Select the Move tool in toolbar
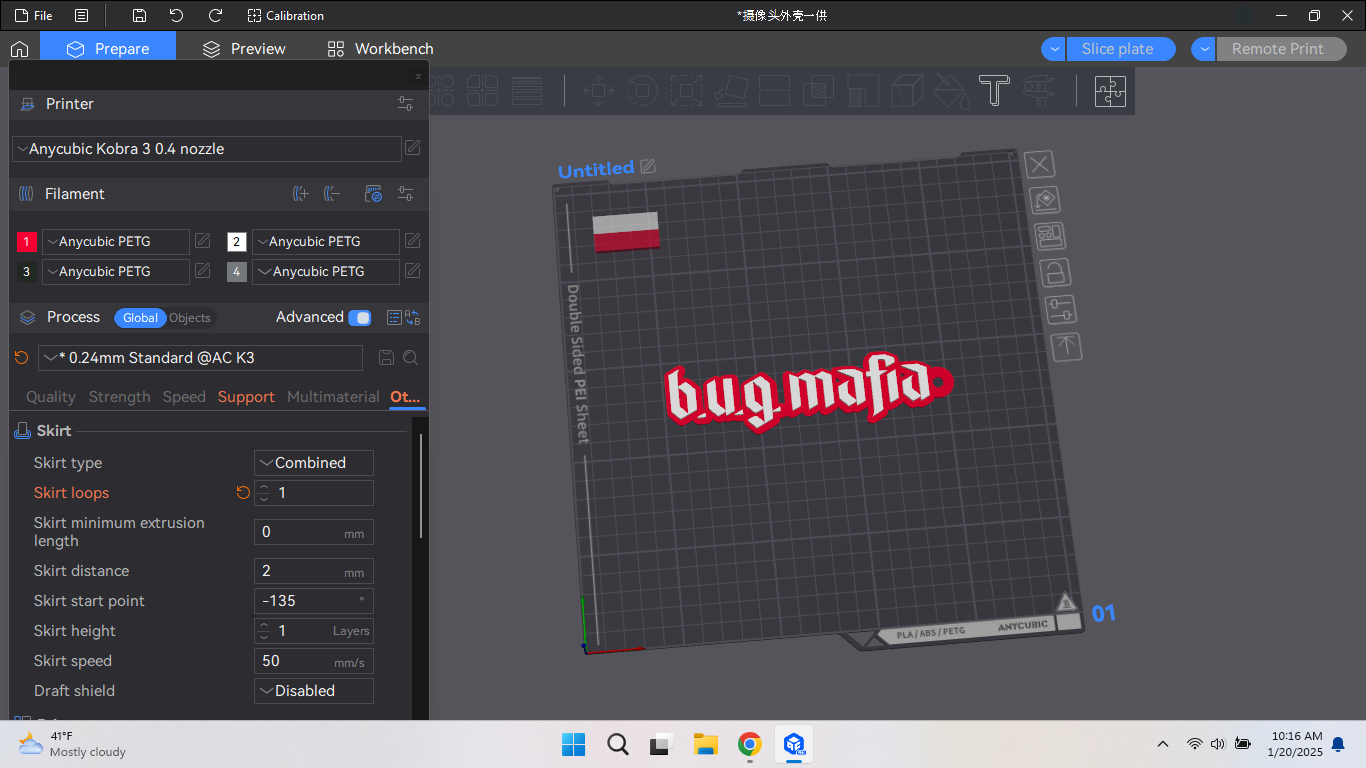 pyautogui.click(x=598, y=90)
